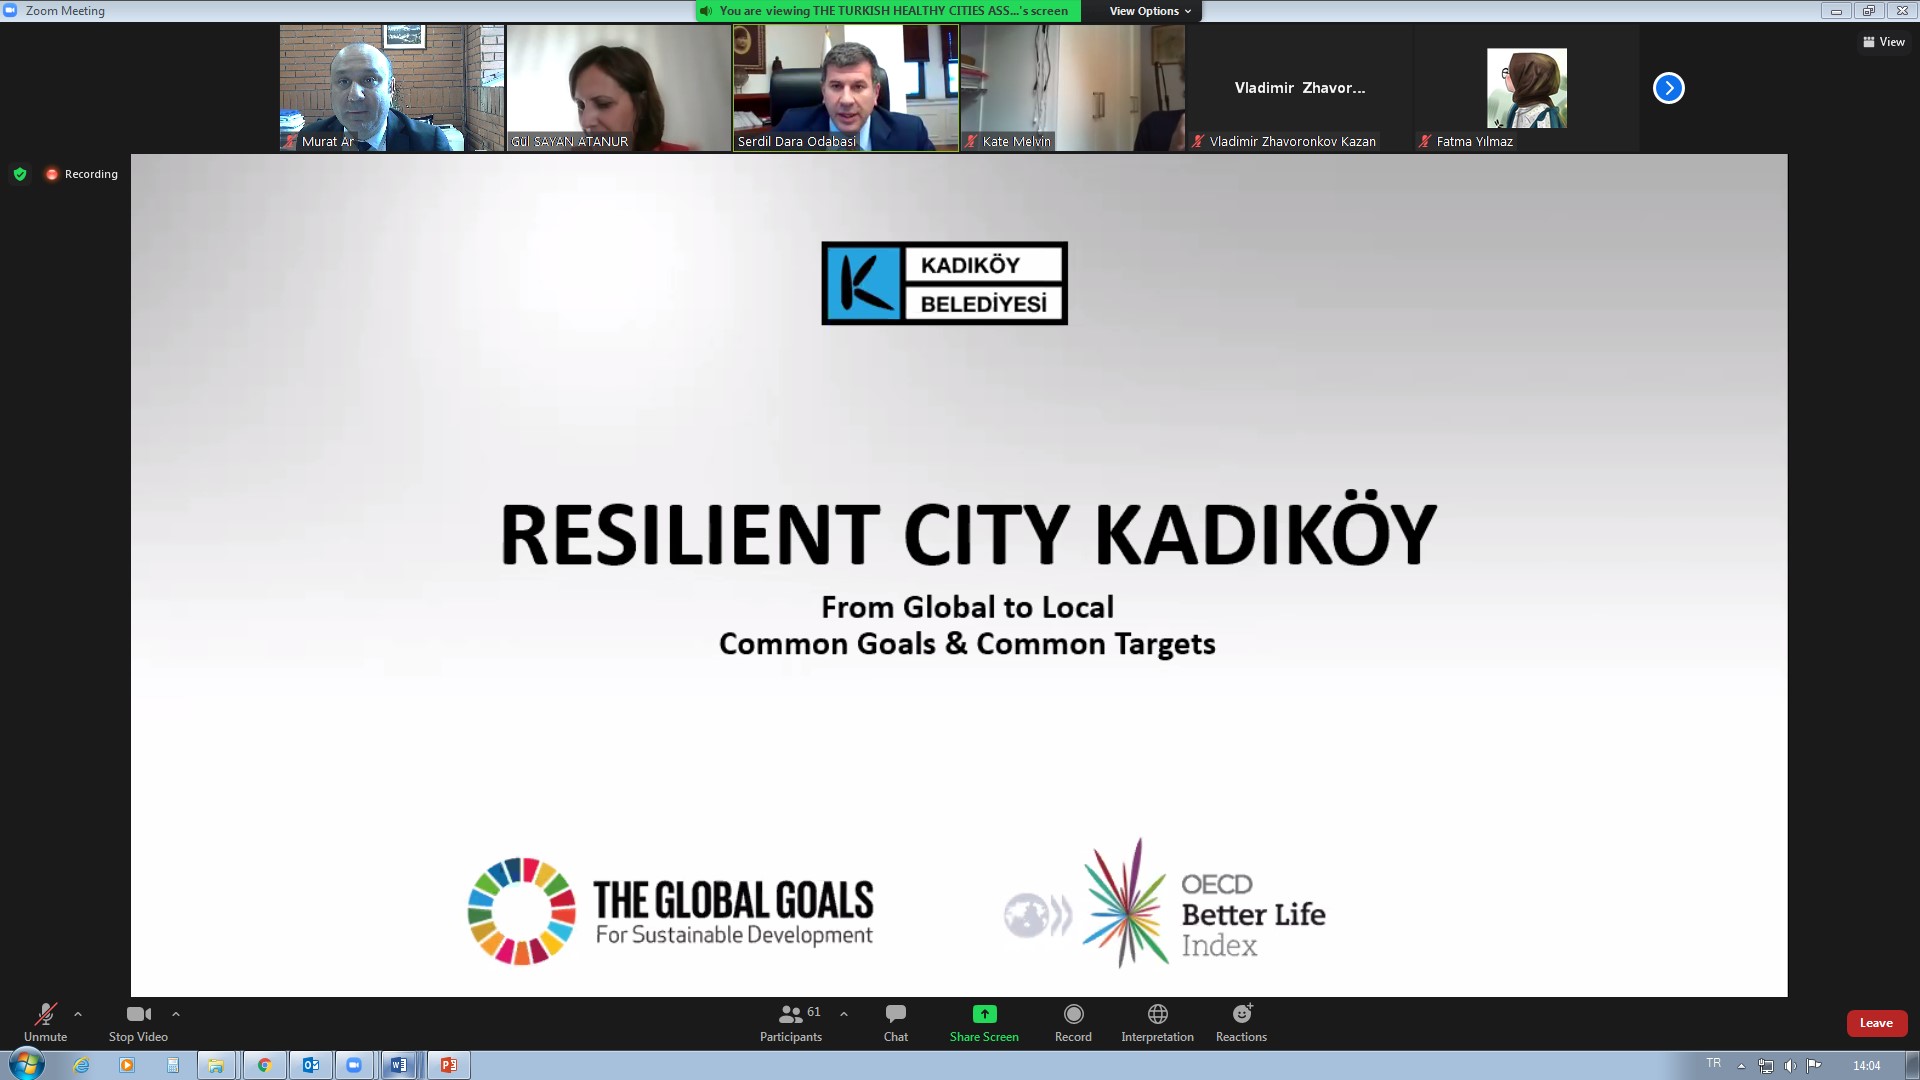Expand the arrow next to Participants
Viewport: 1920px width, 1080px height.
point(844,1014)
